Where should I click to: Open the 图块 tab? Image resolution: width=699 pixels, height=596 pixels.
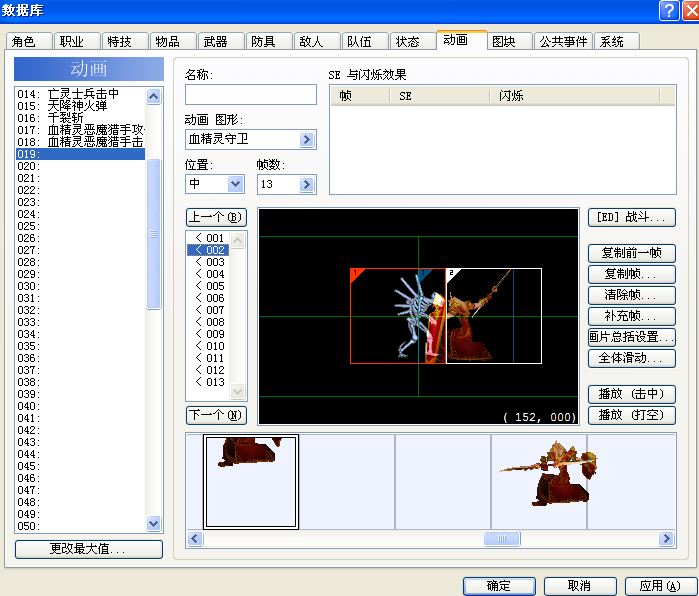[x=510, y=41]
